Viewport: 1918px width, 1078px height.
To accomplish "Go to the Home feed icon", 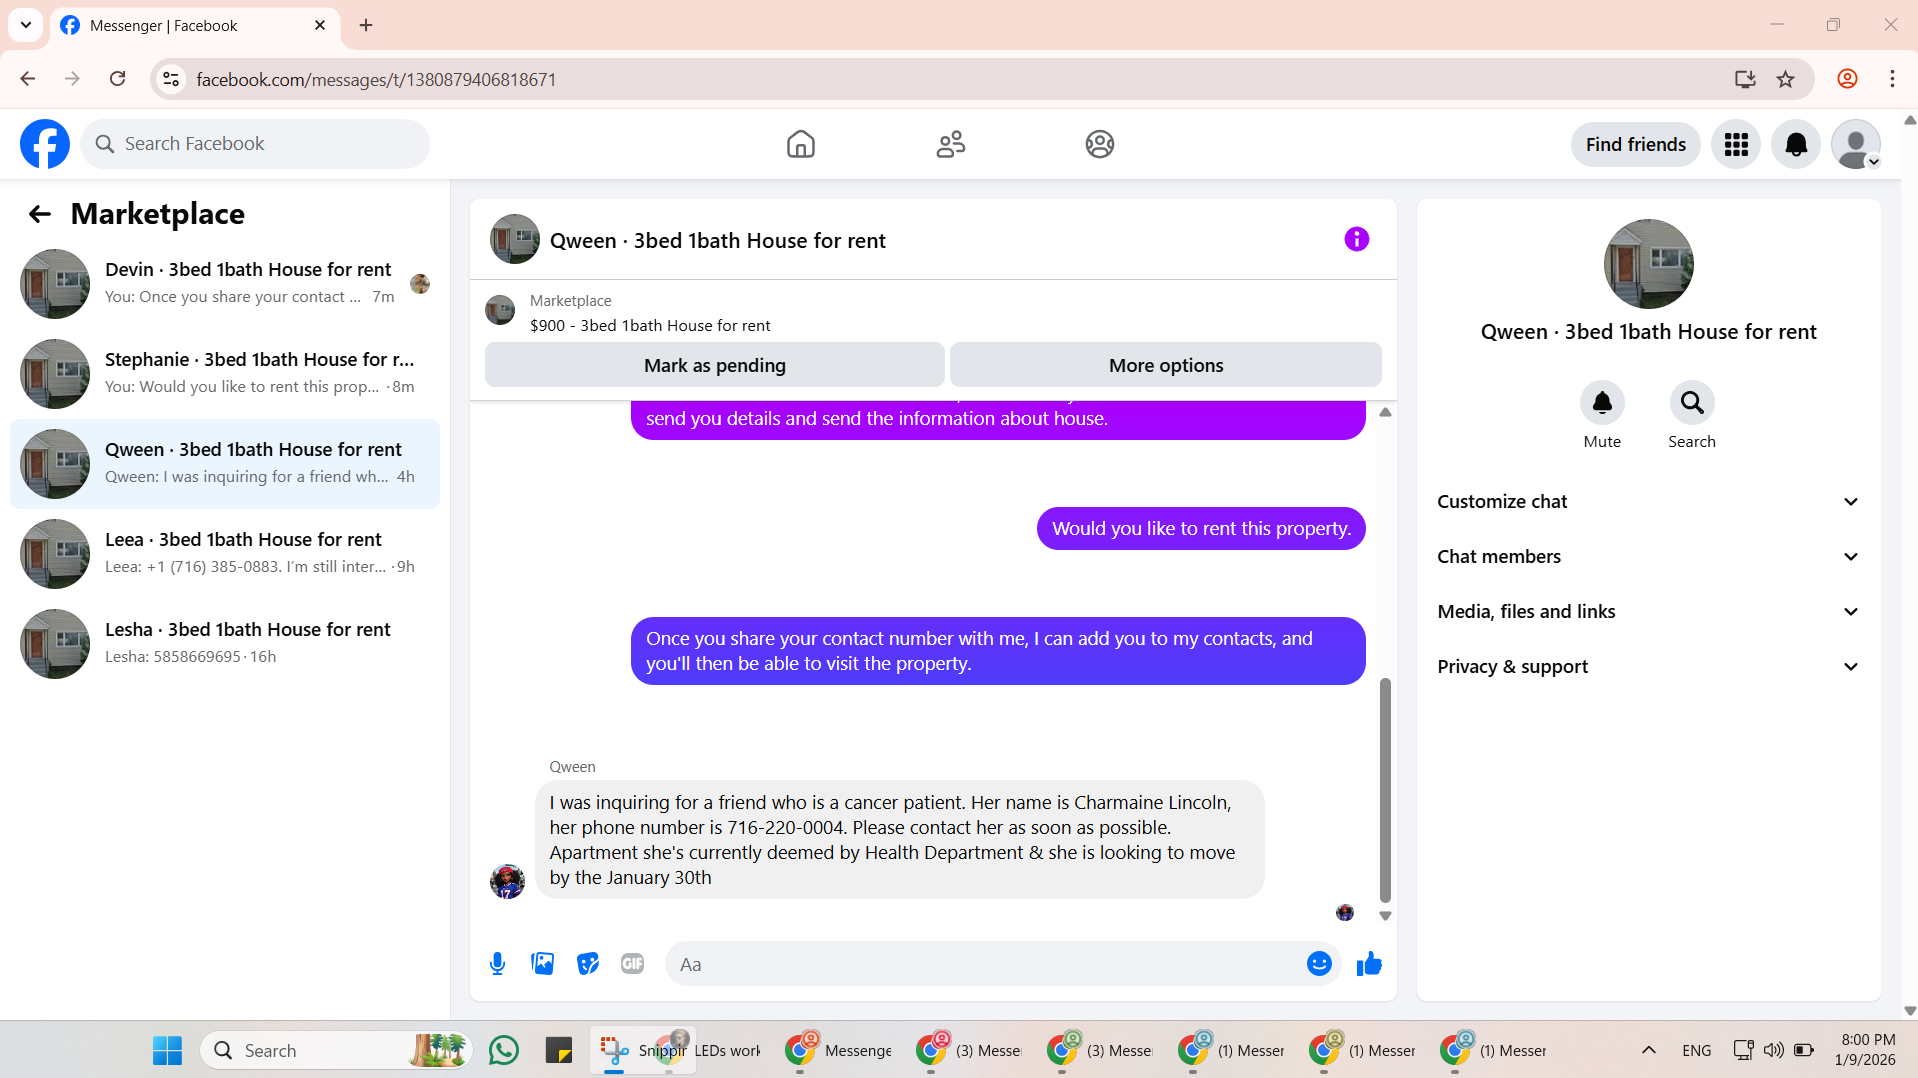I will (800, 144).
